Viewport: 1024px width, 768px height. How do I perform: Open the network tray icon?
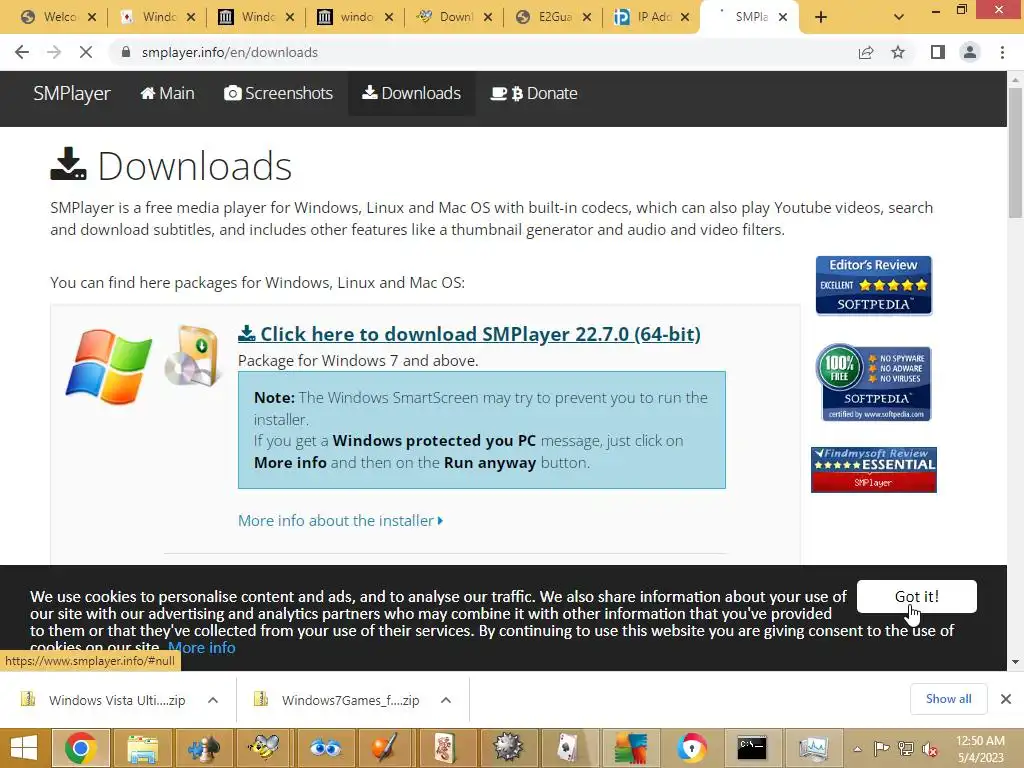[906, 749]
